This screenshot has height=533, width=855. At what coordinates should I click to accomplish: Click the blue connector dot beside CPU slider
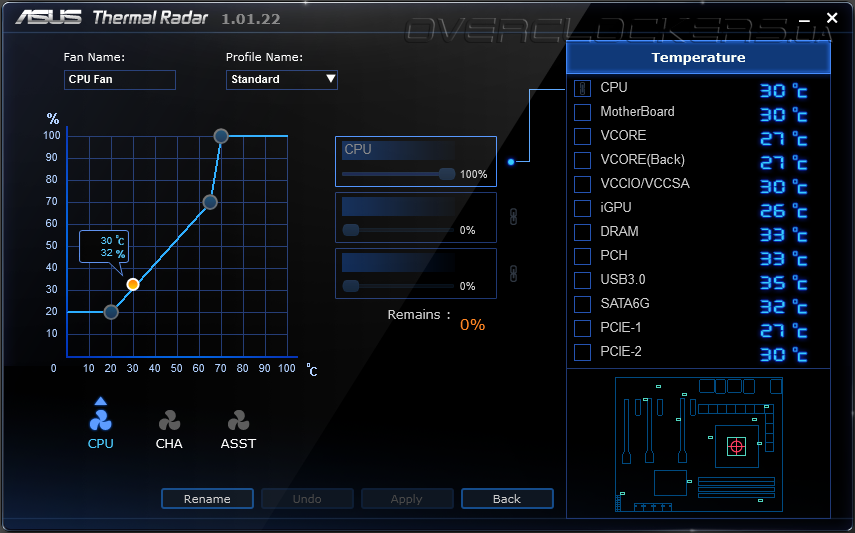tap(511, 161)
